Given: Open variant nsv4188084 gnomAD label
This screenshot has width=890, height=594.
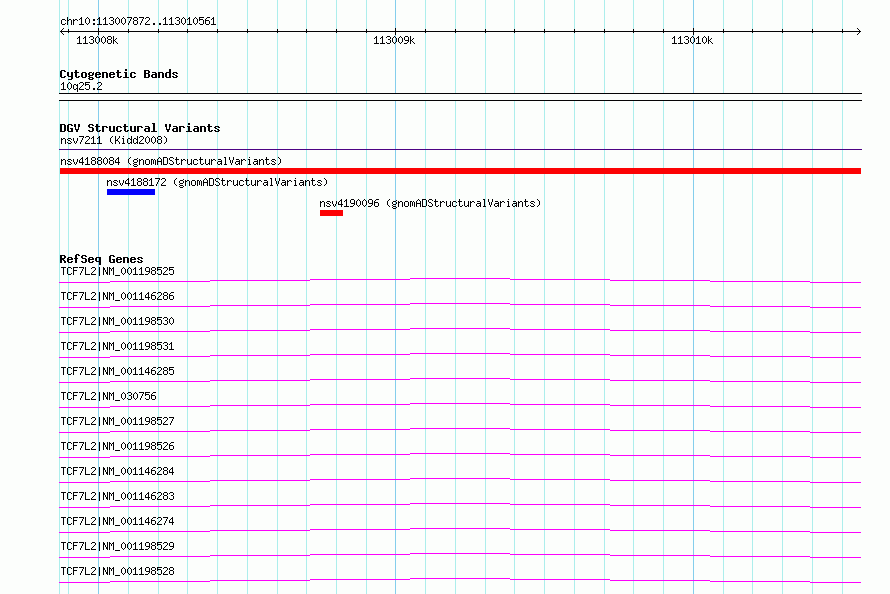Looking at the screenshot, I should (x=171, y=161).
